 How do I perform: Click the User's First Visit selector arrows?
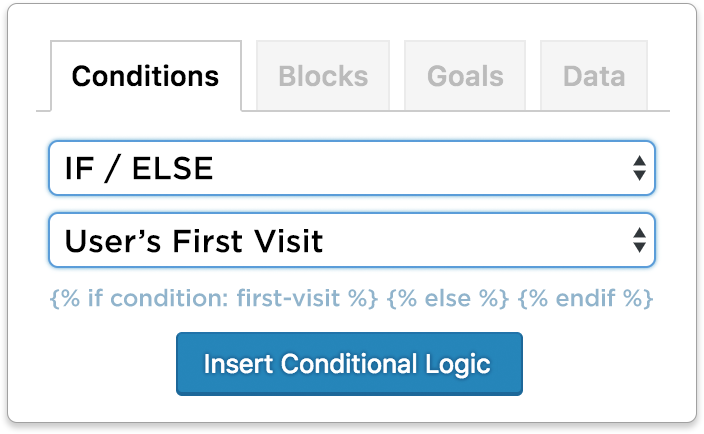pos(639,240)
